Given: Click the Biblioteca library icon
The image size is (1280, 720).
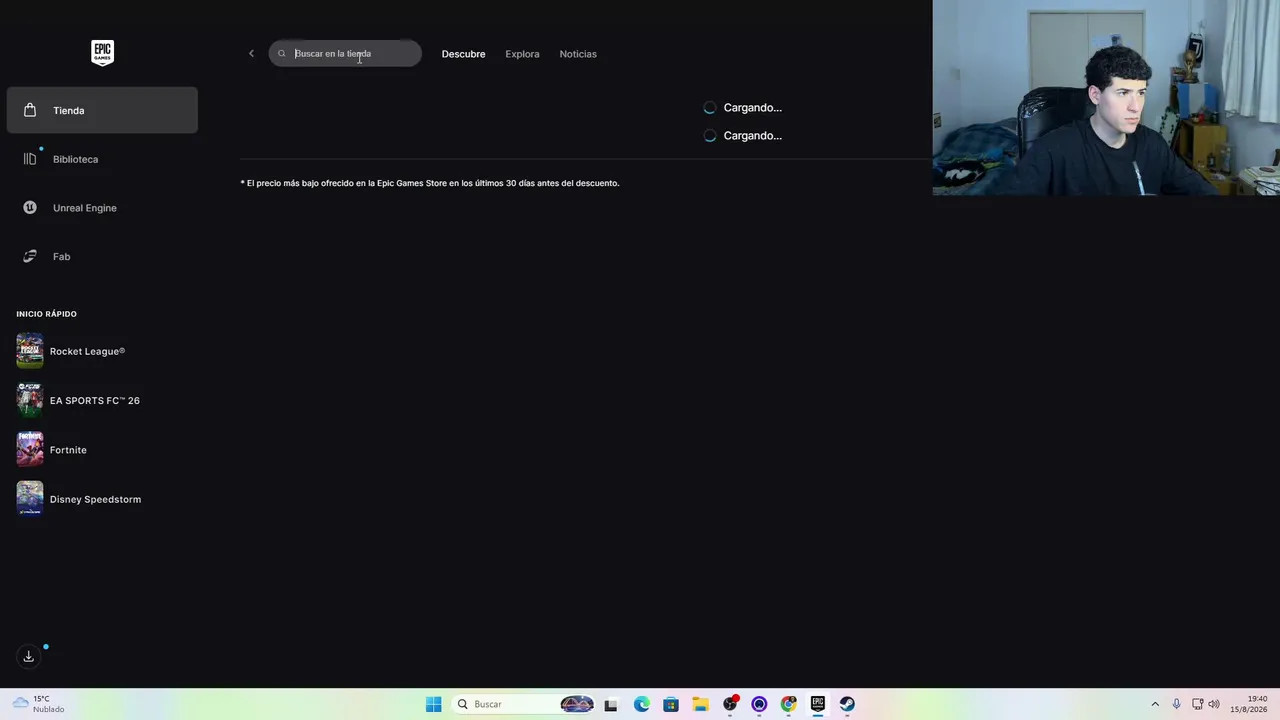Looking at the screenshot, I should pyautogui.click(x=30, y=159).
